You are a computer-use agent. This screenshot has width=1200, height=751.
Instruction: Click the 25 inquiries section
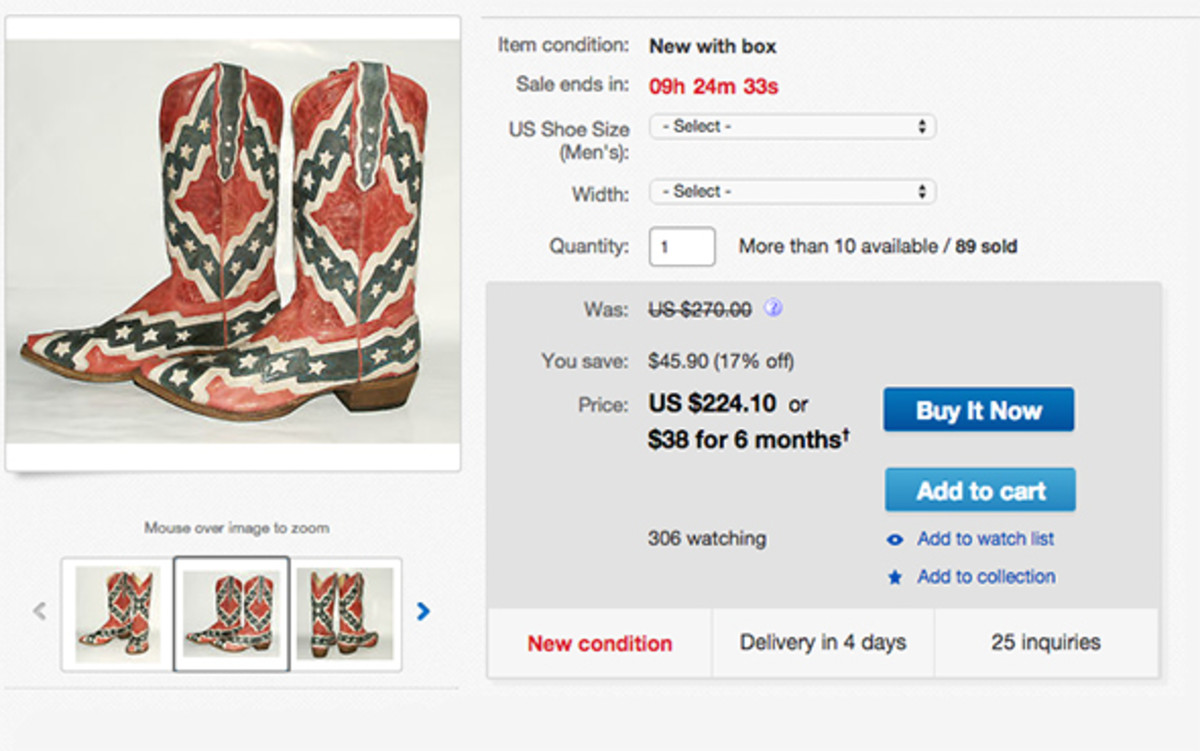click(x=1046, y=642)
